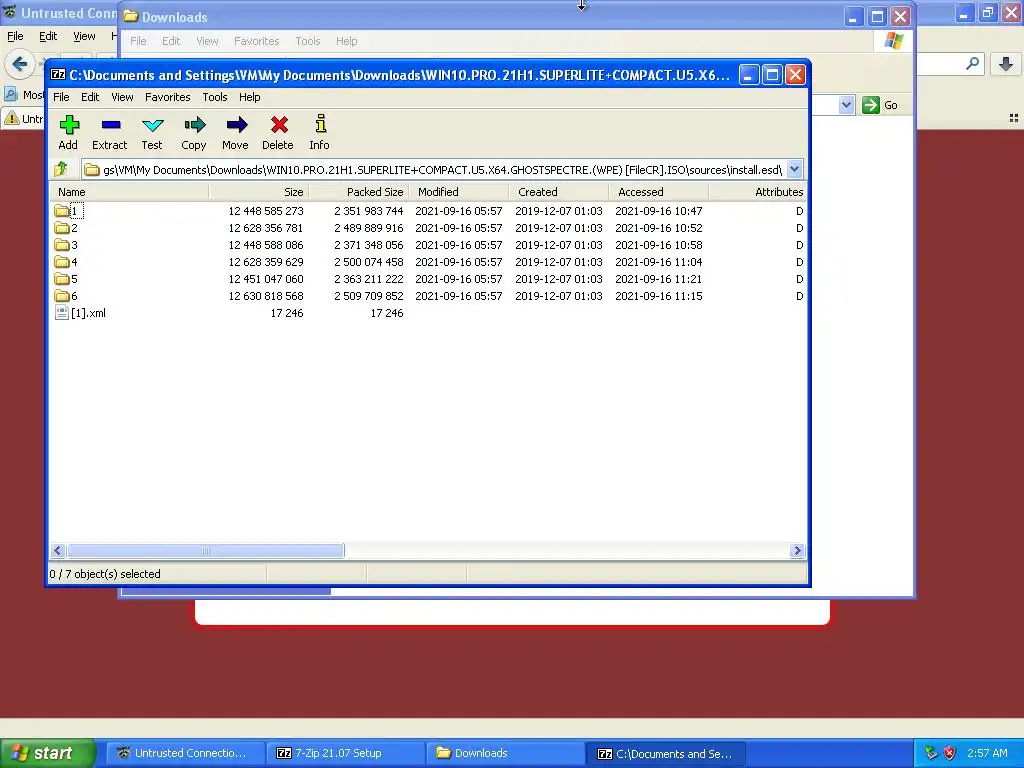Viewport: 1024px width, 768px height.
Task: Click the Test toolbar icon
Action: (152, 125)
